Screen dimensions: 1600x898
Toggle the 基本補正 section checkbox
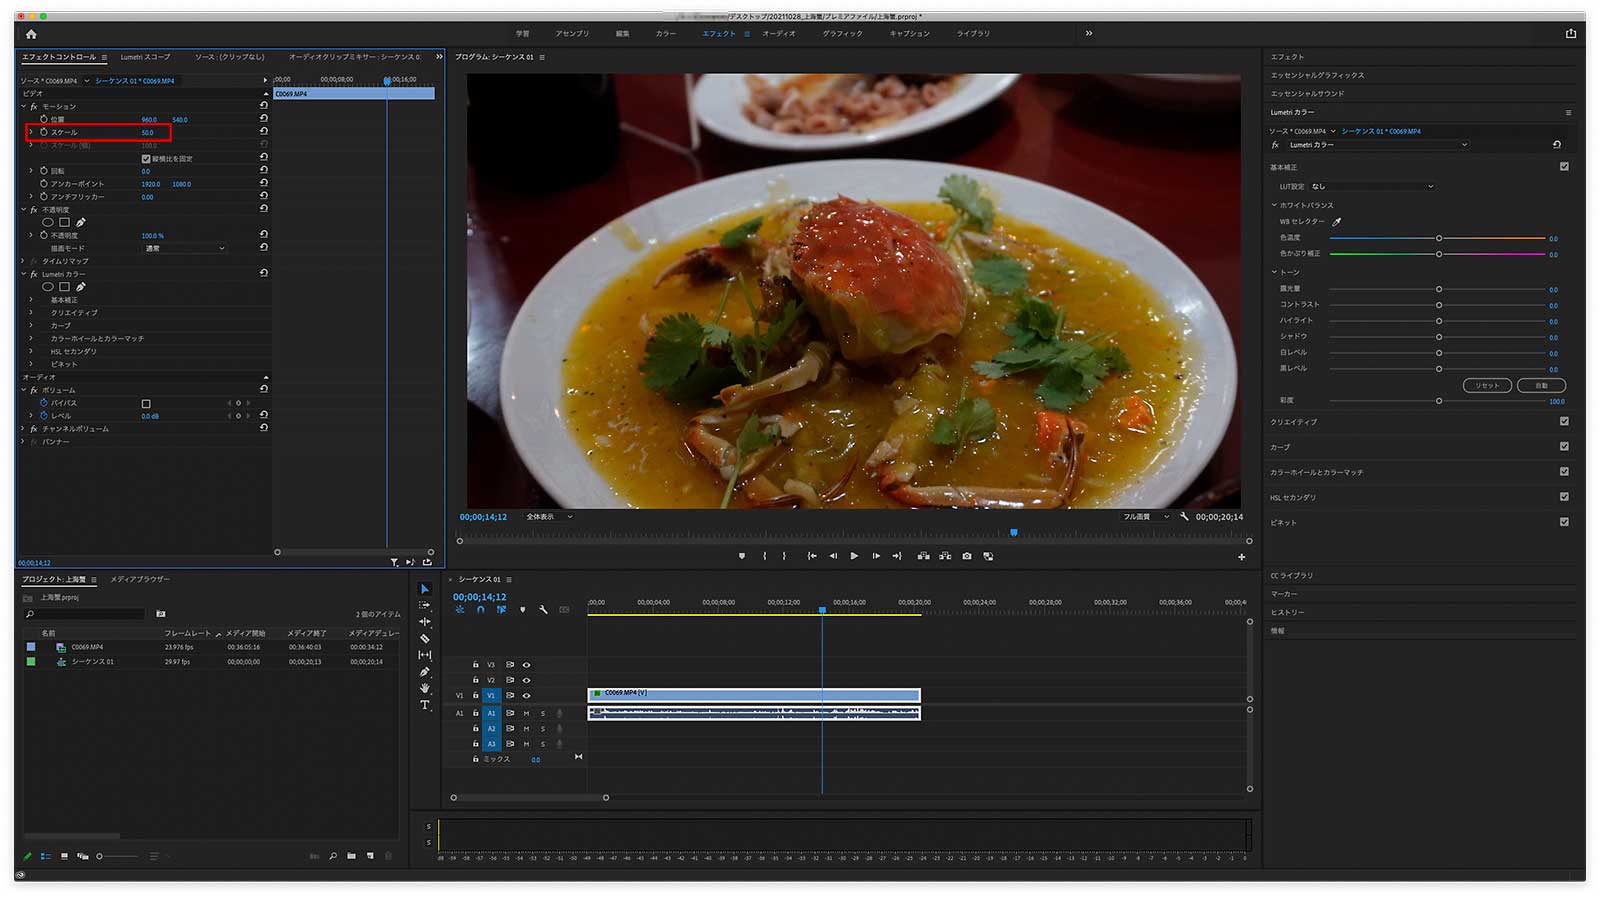point(1564,167)
